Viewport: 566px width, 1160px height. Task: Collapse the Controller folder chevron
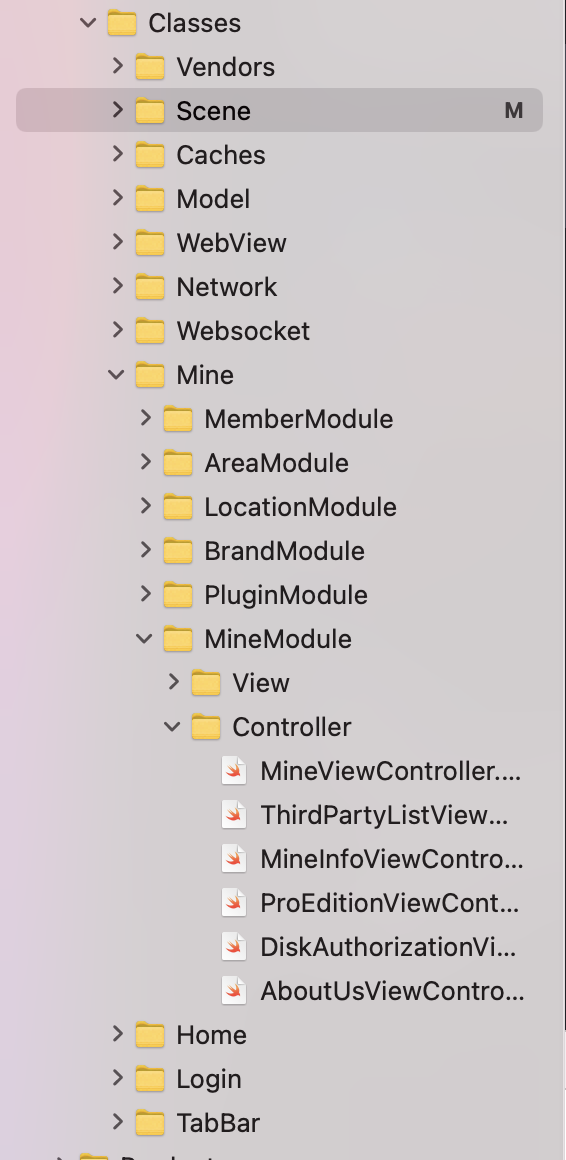point(172,726)
